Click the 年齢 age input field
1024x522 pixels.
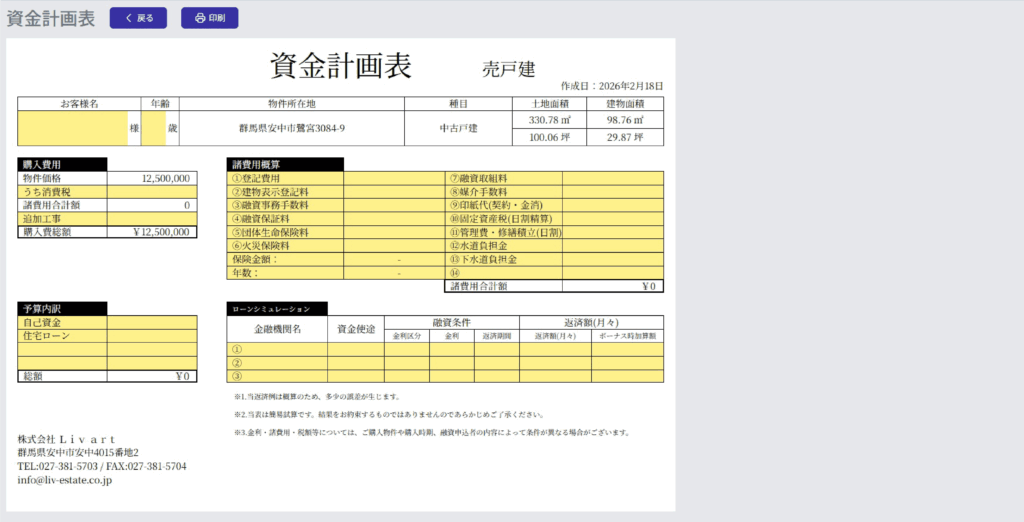tap(153, 128)
